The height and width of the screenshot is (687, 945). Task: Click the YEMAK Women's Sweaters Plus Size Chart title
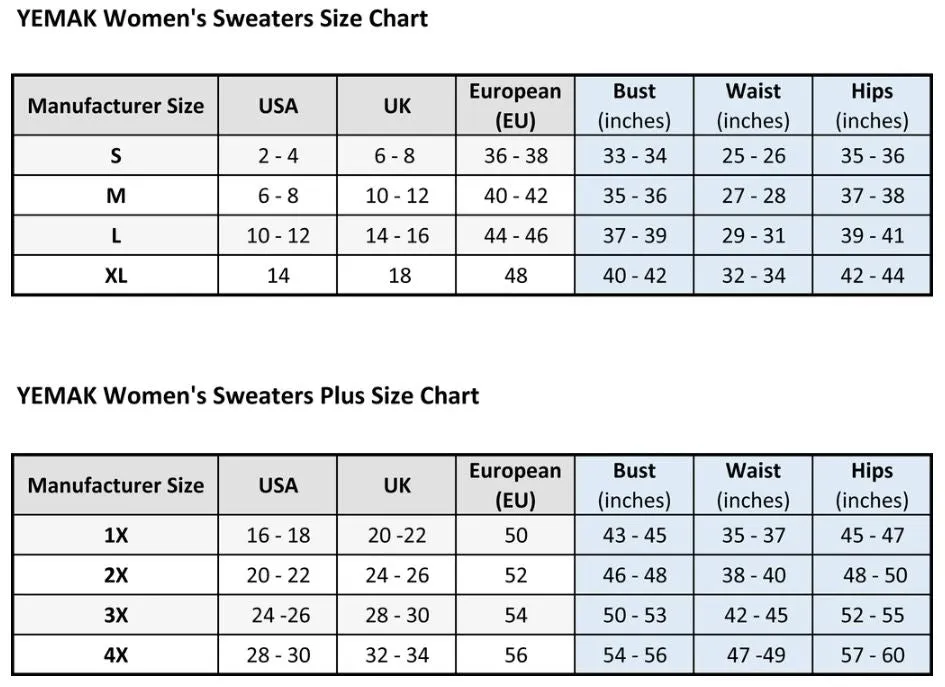pos(248,396)
